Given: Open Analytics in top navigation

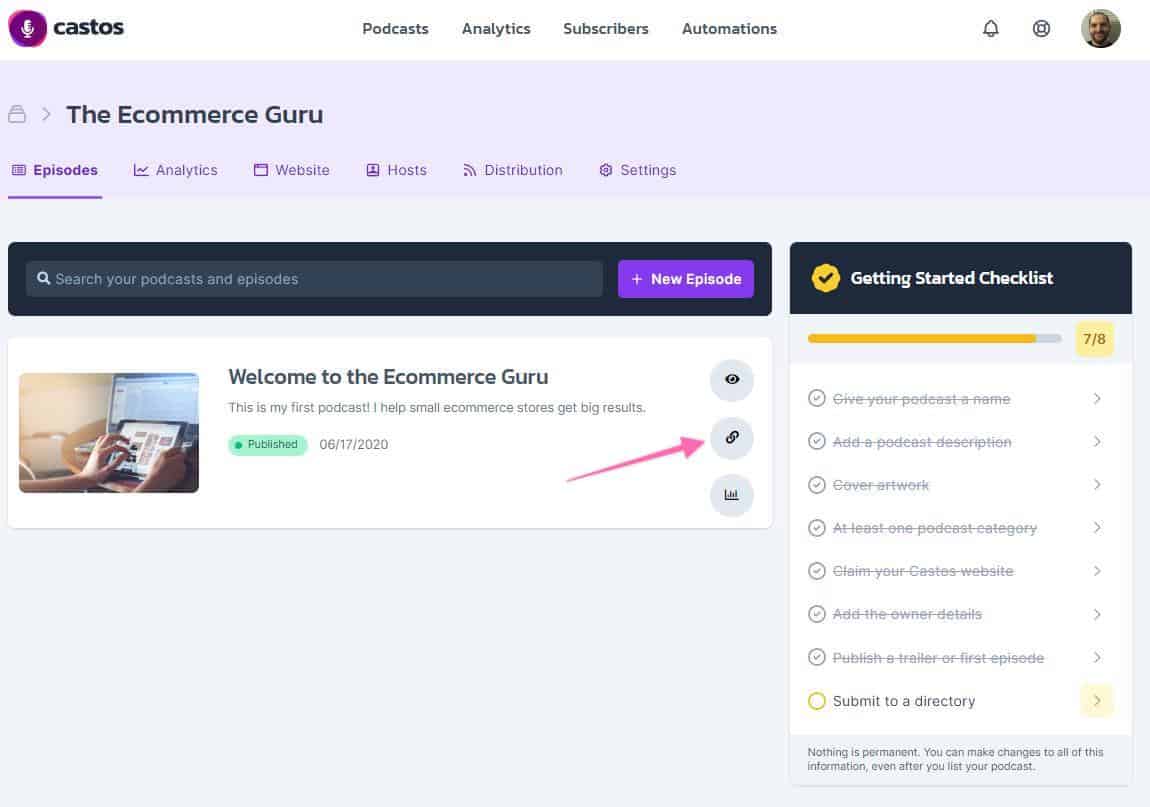Looking at the screenshot, I should coord(496,29).
